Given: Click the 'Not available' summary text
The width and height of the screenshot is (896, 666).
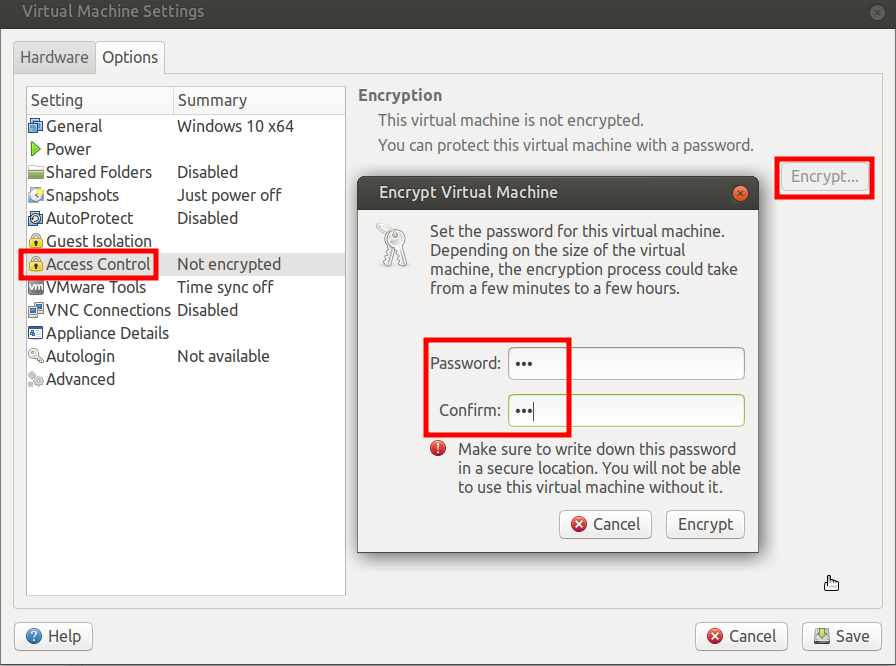Looking at the screenshot, I should tap(223, 356).
